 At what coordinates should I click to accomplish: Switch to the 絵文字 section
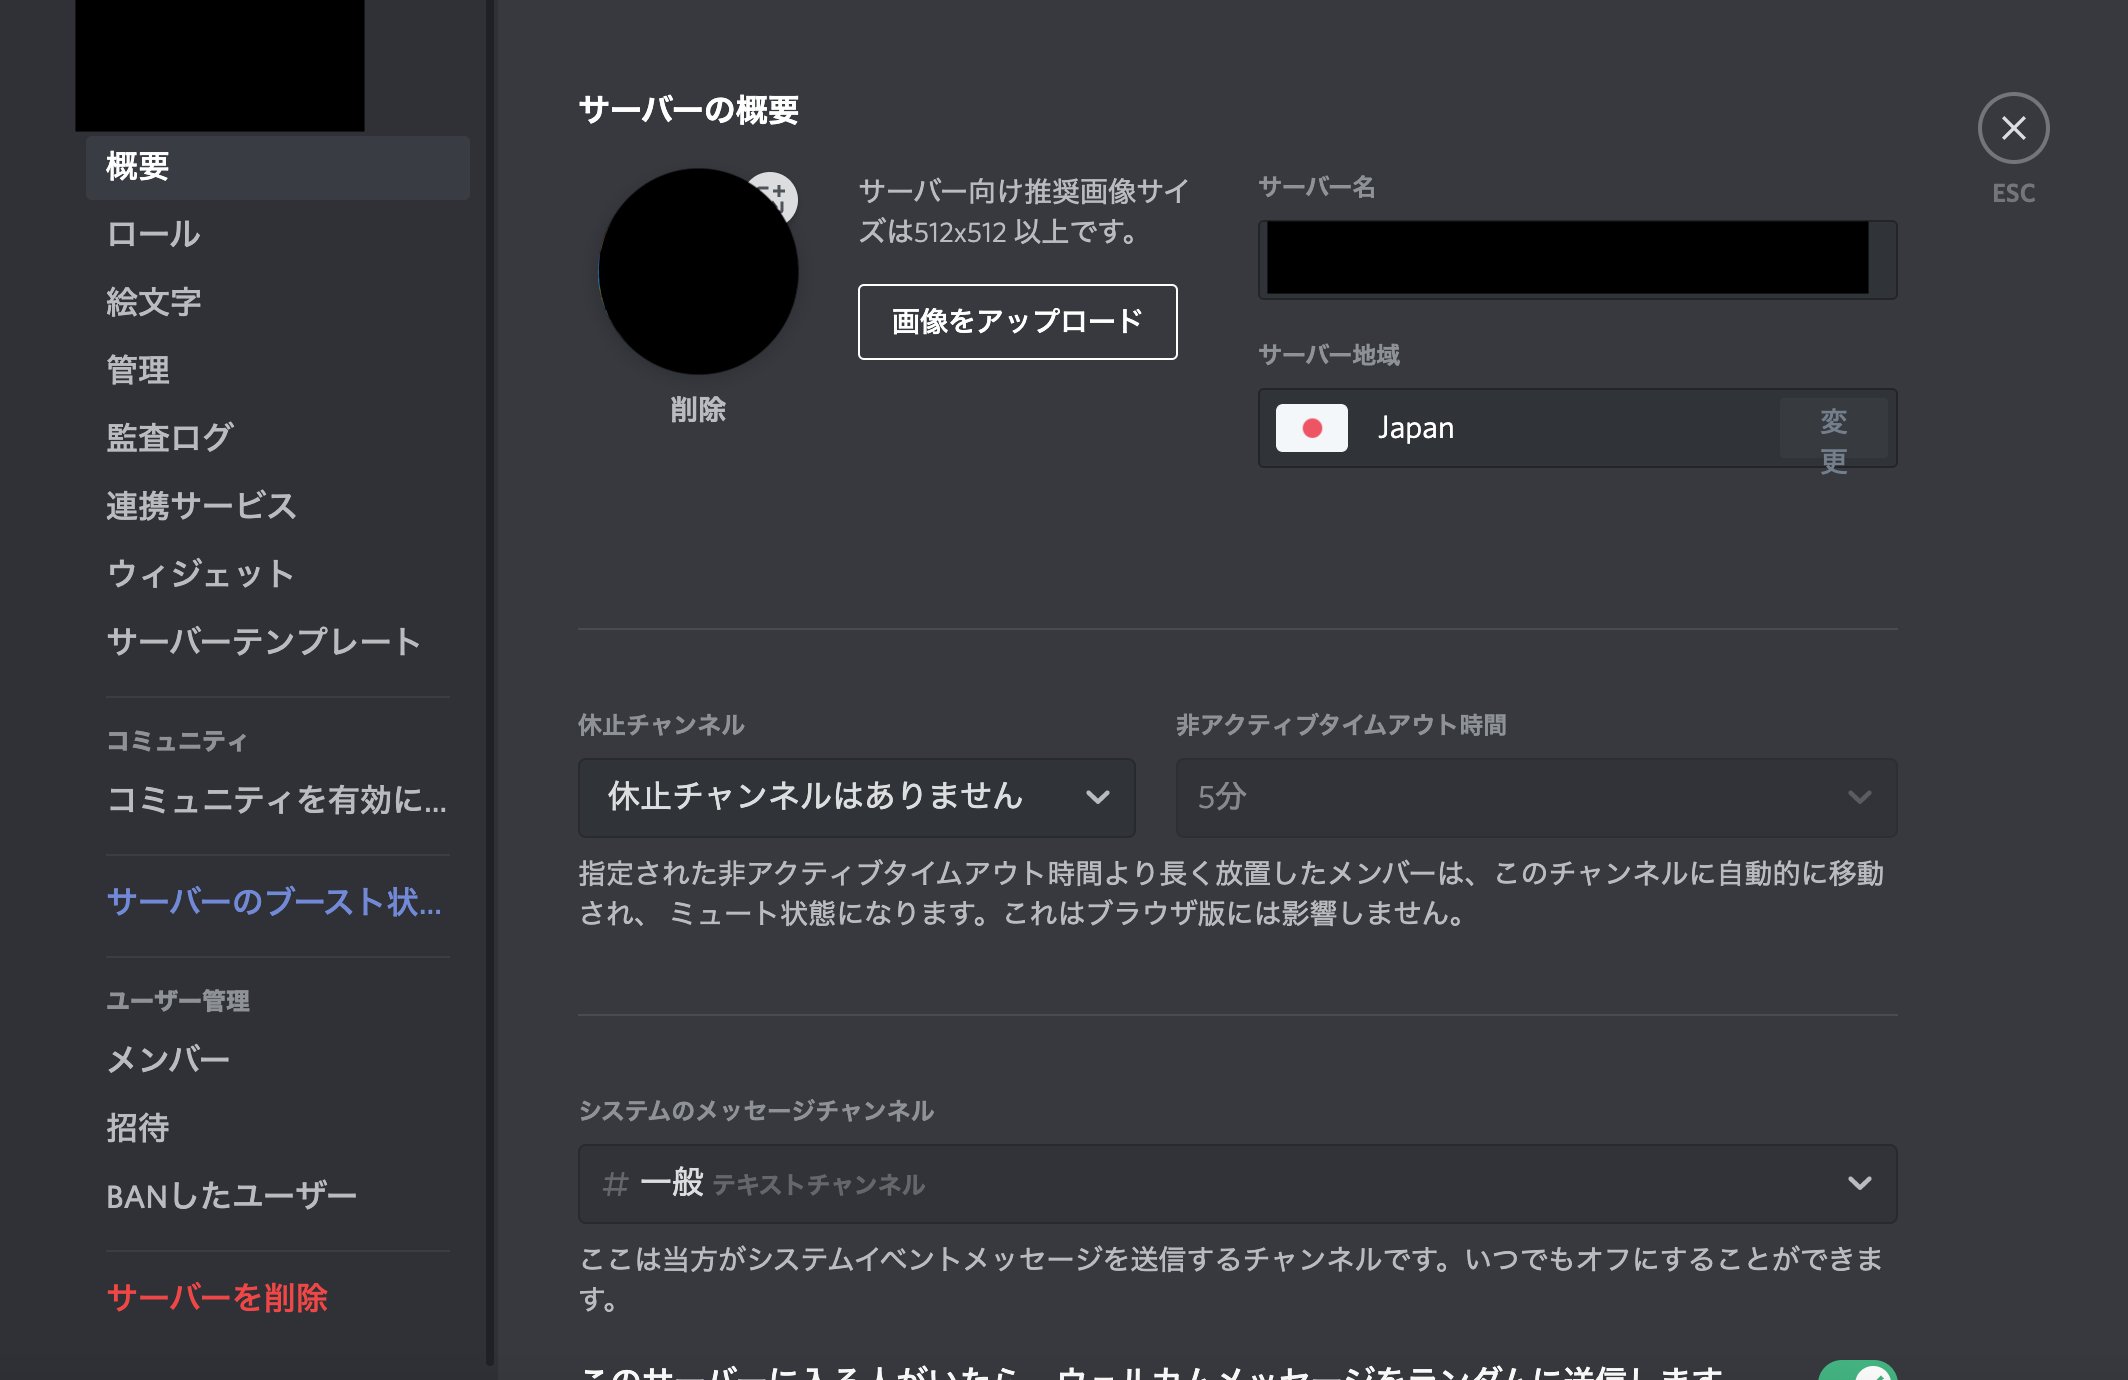click(x=154, y=302)
